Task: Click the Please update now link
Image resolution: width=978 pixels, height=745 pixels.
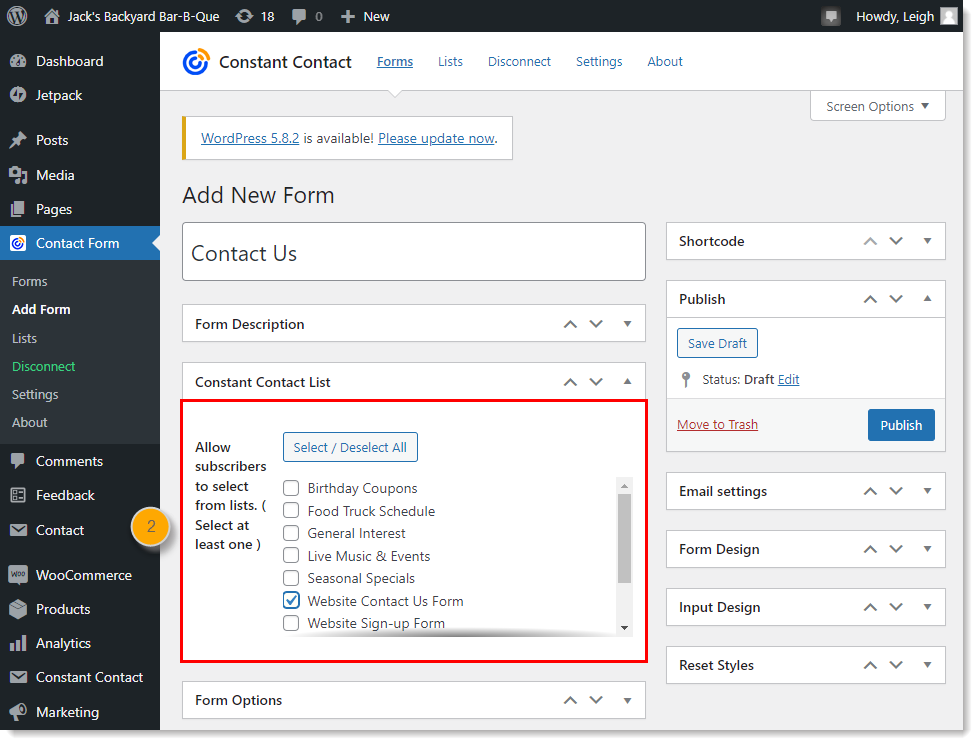Action: [x=437, y=139]
